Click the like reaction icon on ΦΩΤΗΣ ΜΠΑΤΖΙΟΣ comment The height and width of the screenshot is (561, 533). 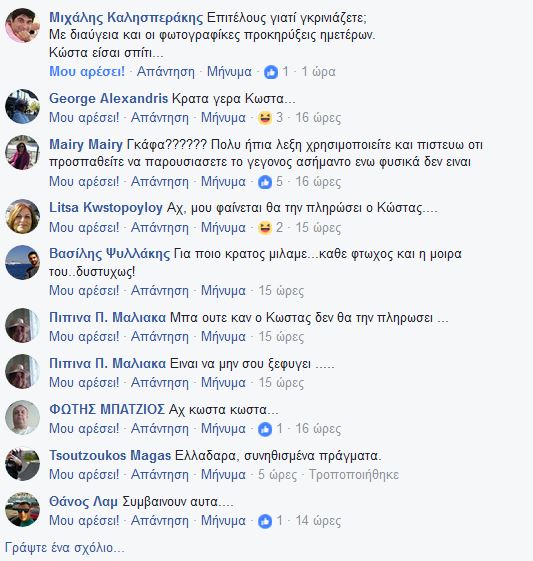[x=265, y=429]
